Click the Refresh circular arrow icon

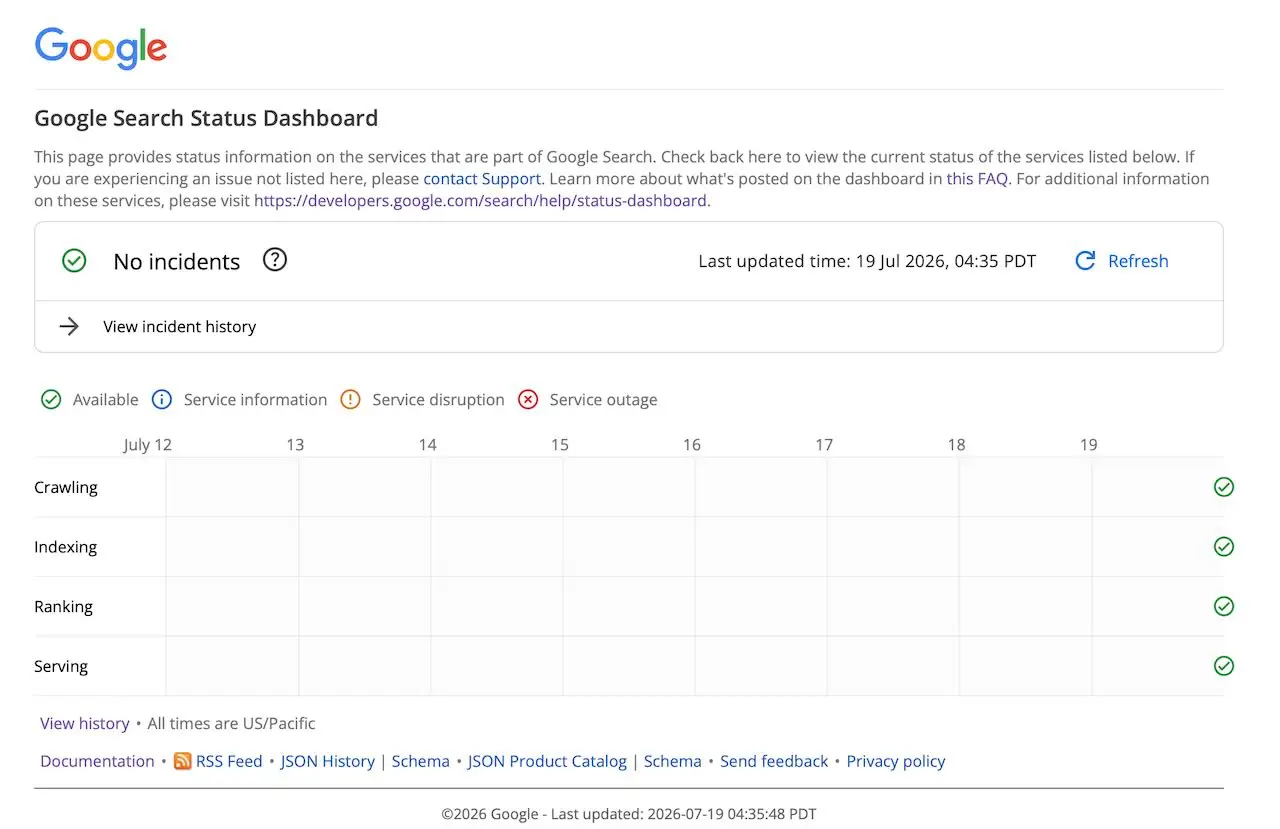point(1085,261)
